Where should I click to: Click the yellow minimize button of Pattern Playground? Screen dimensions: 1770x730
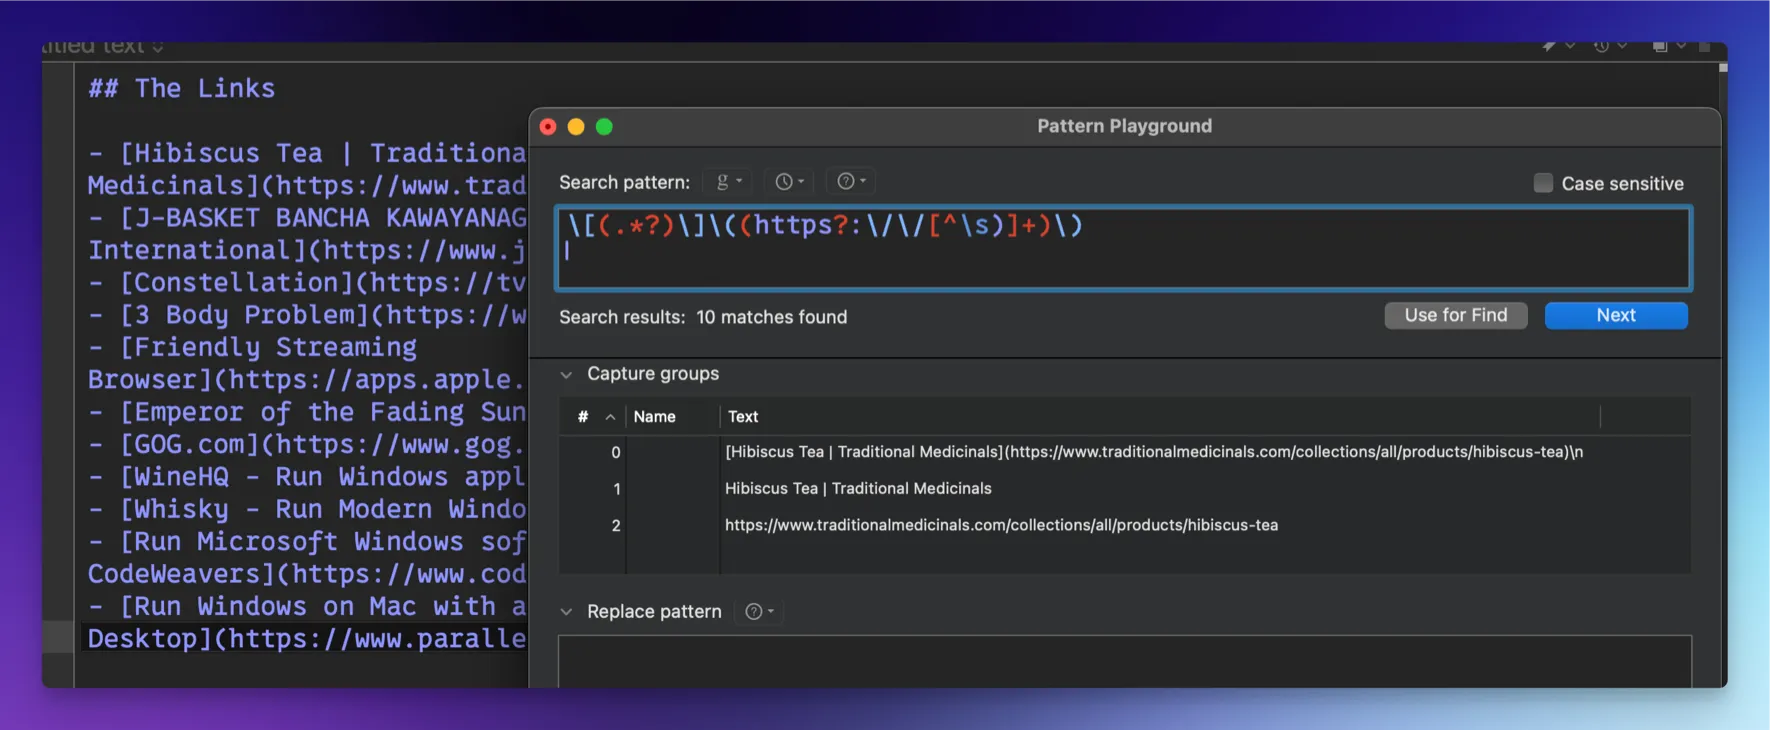coord(576,127)
